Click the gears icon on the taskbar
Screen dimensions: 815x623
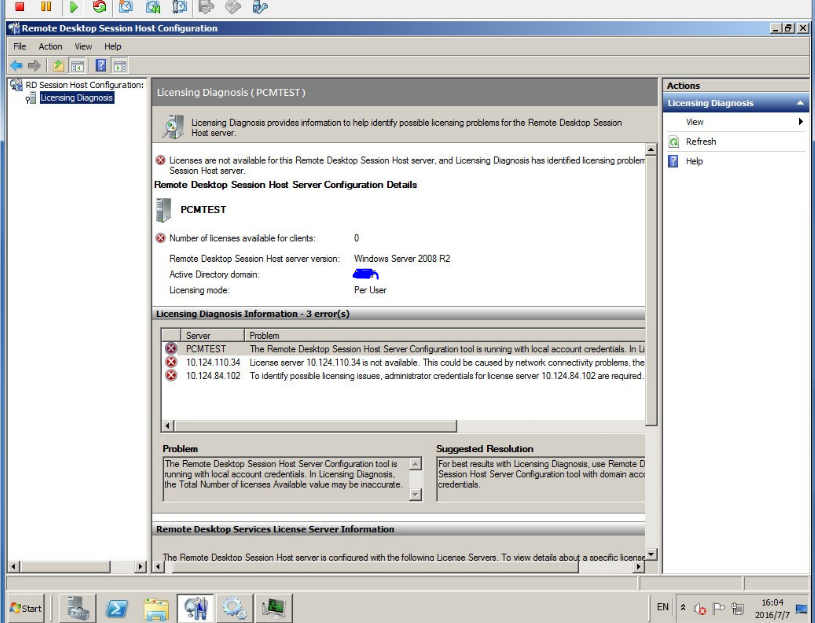[x=234, y=608]
